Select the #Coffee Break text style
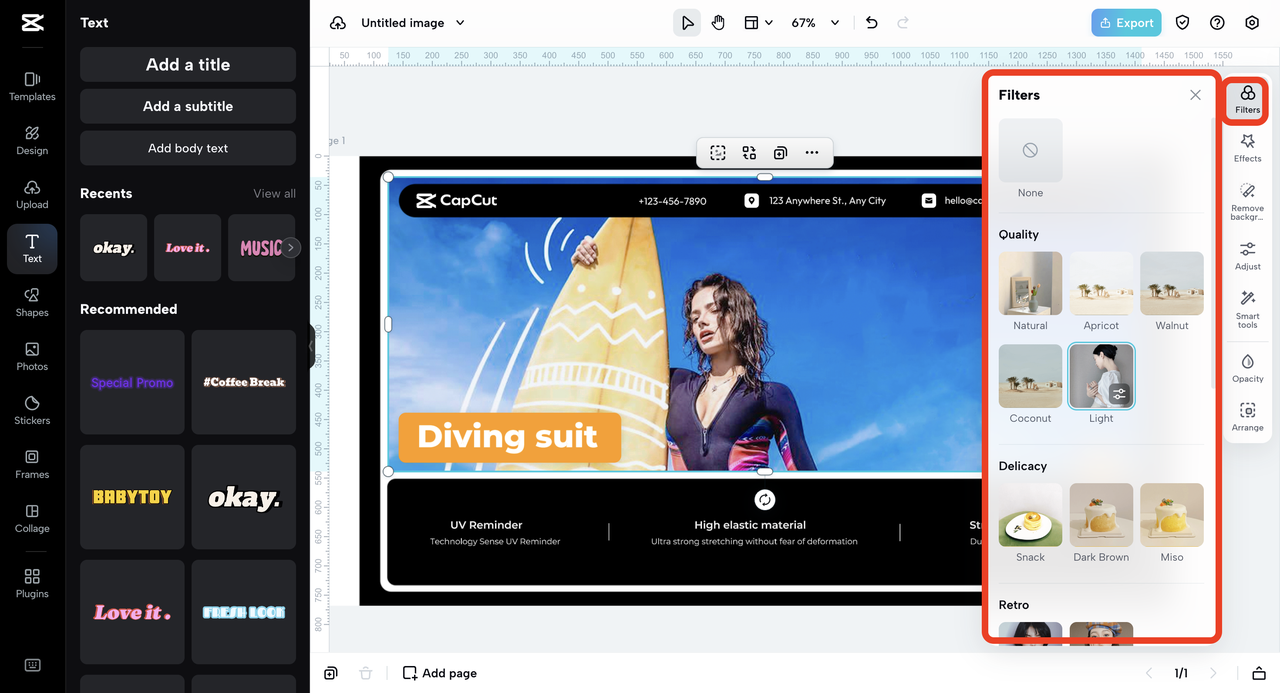 [244, 382]
